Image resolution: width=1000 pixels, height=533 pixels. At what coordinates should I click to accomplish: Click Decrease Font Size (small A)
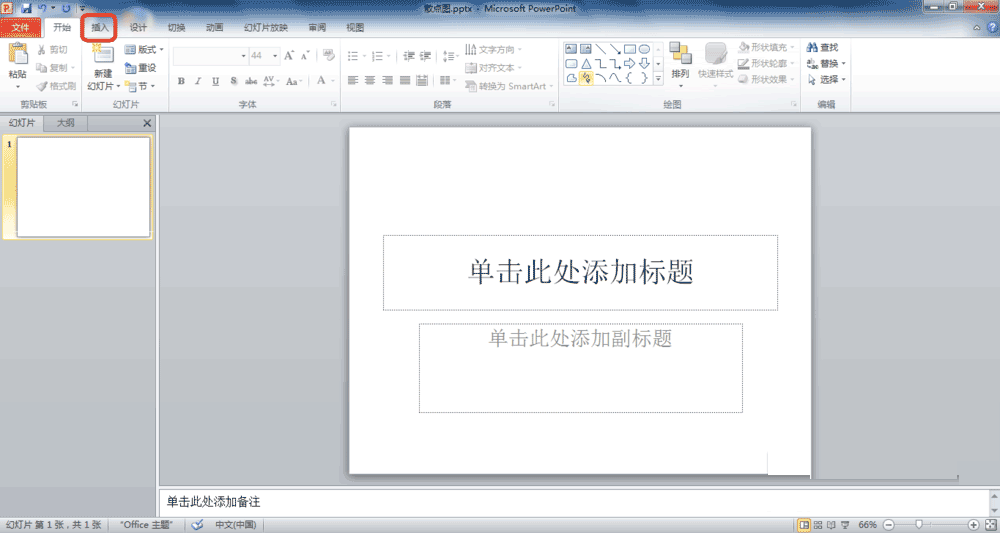pyautogui.click(x=305, y=55)
